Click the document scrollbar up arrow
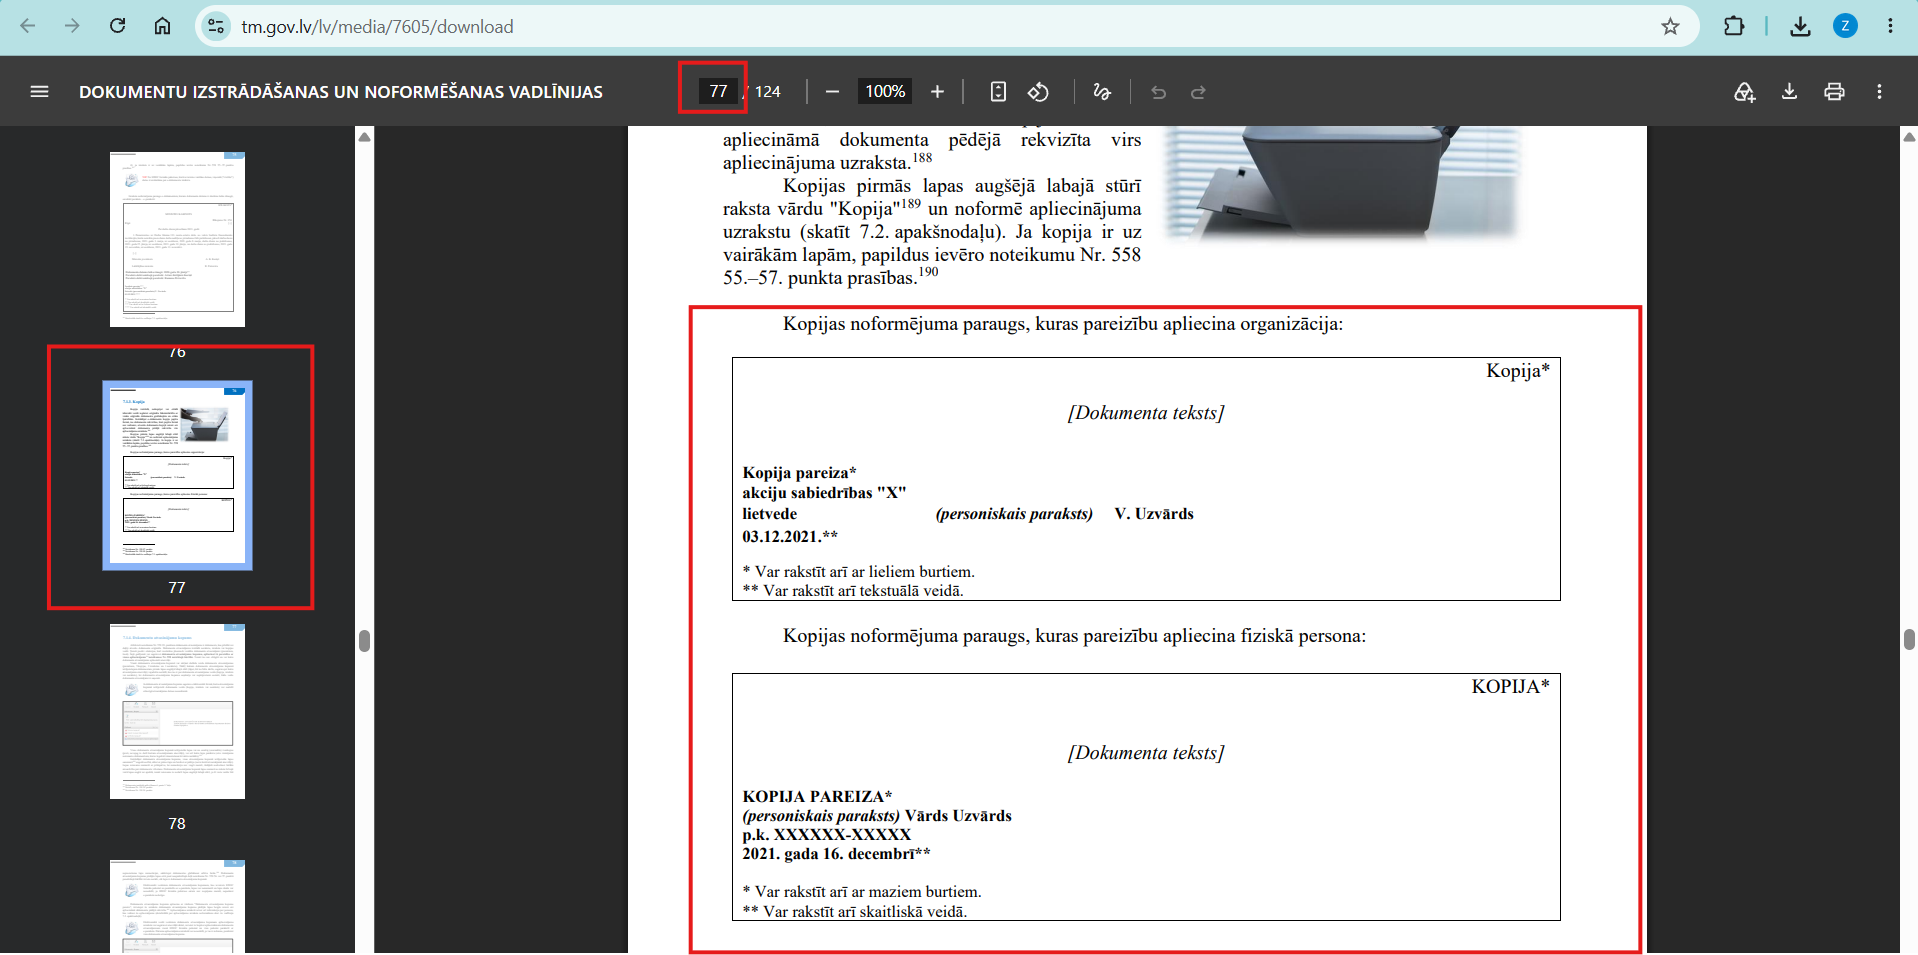The height and width of the screenshot is (955, 1918). coord(1909,137)
